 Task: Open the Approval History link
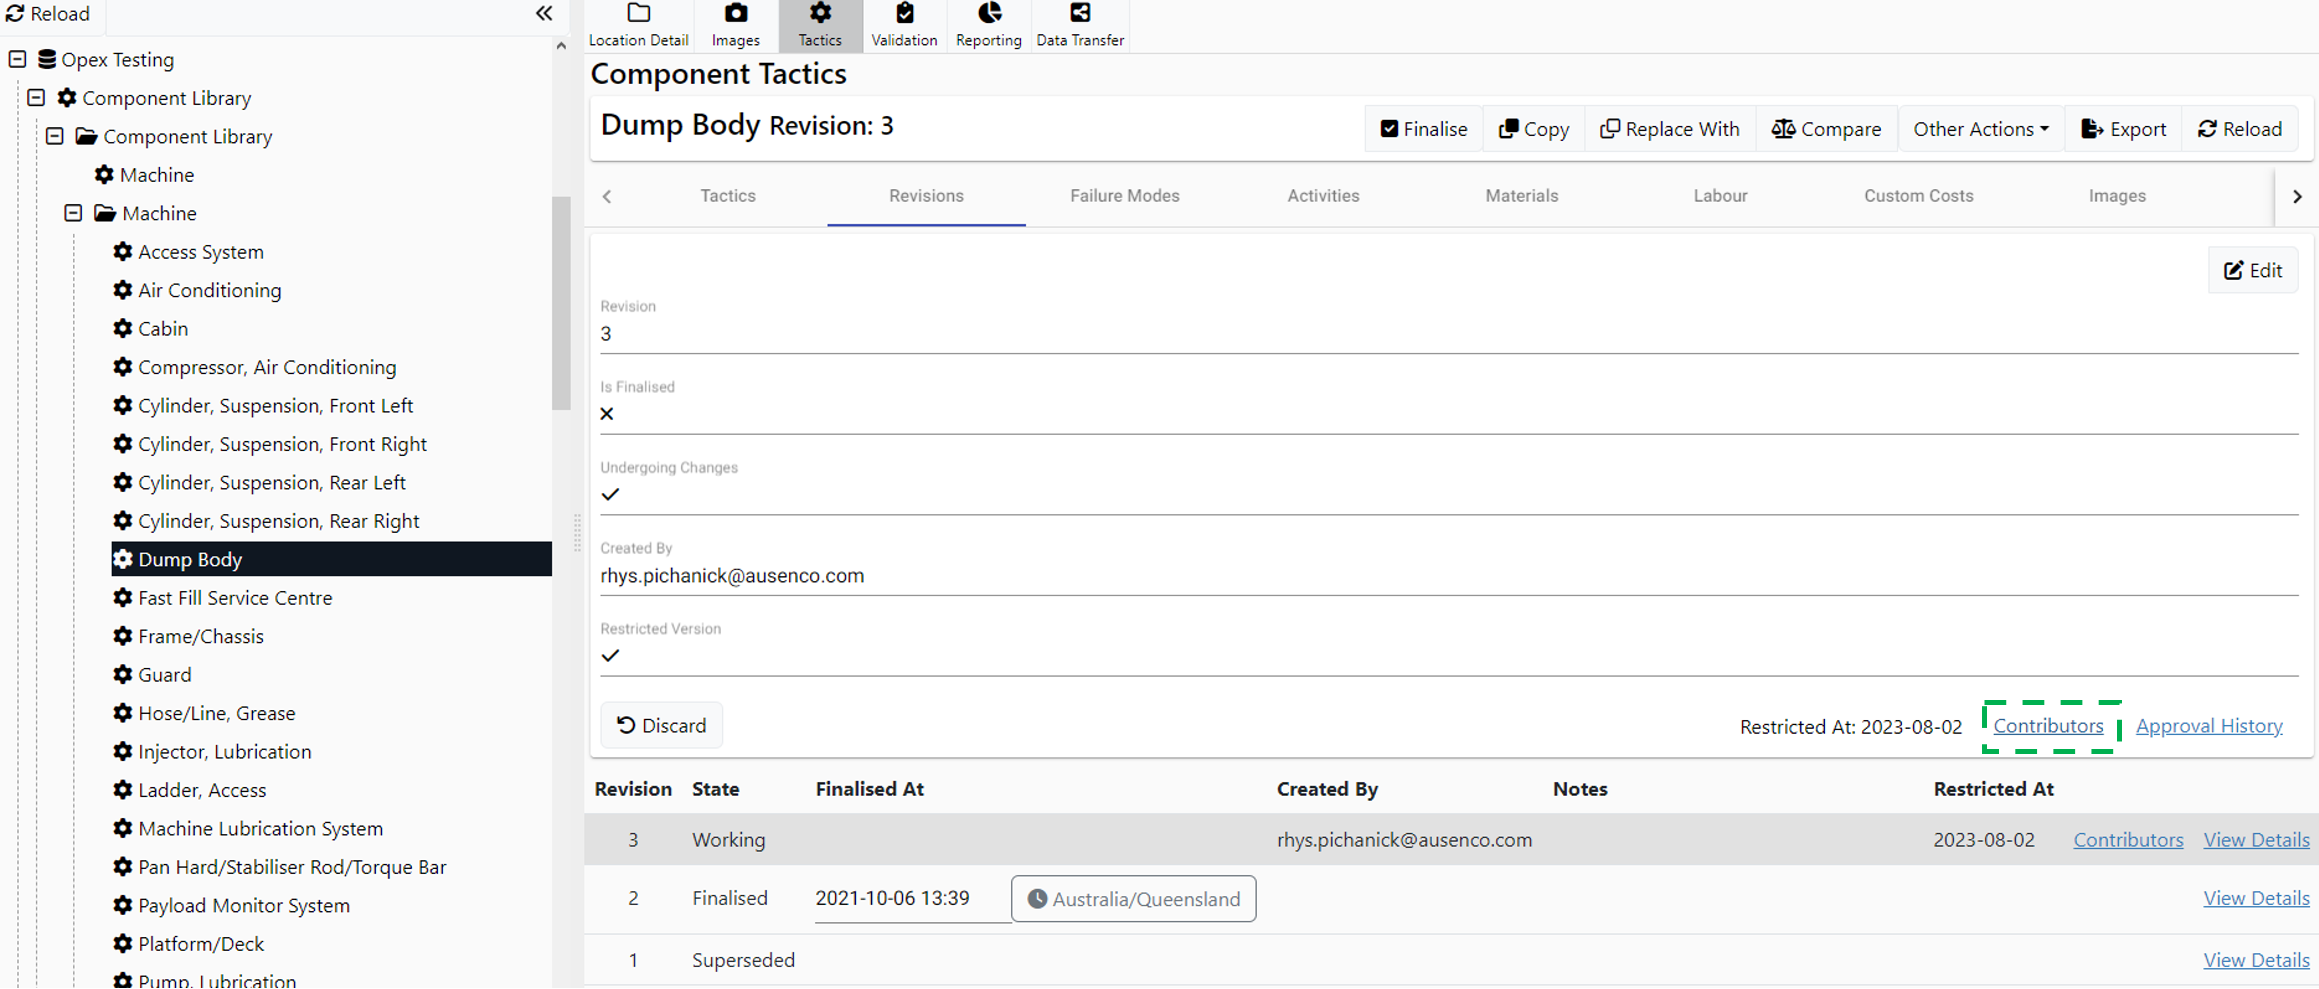pos(2208,726)
